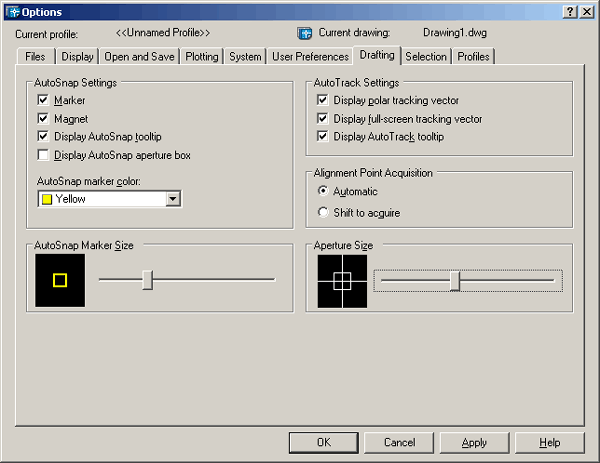
Task: Toggle Display polar tracking vector checkbox
Action: coord(323,100)
